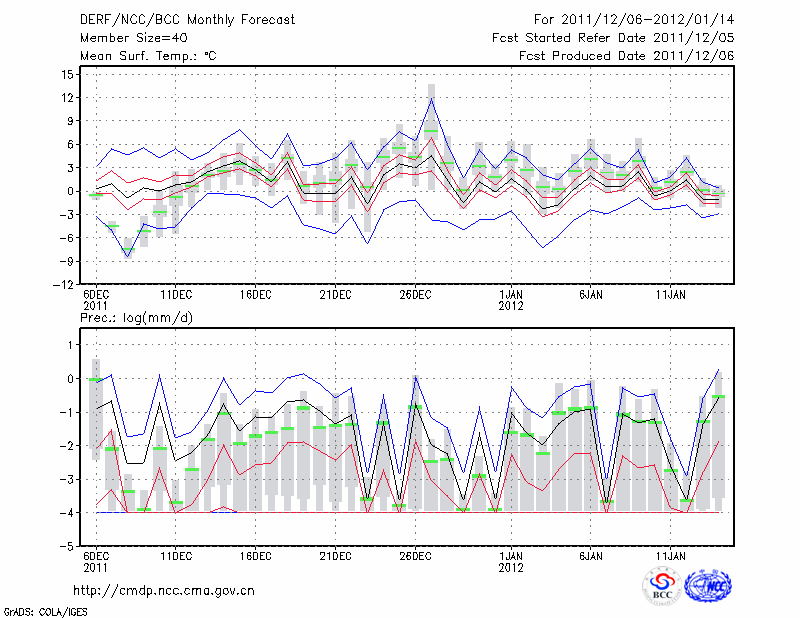Open the cmdp.ncc.cma.gov.cn URL

click(x=164, y=590)
